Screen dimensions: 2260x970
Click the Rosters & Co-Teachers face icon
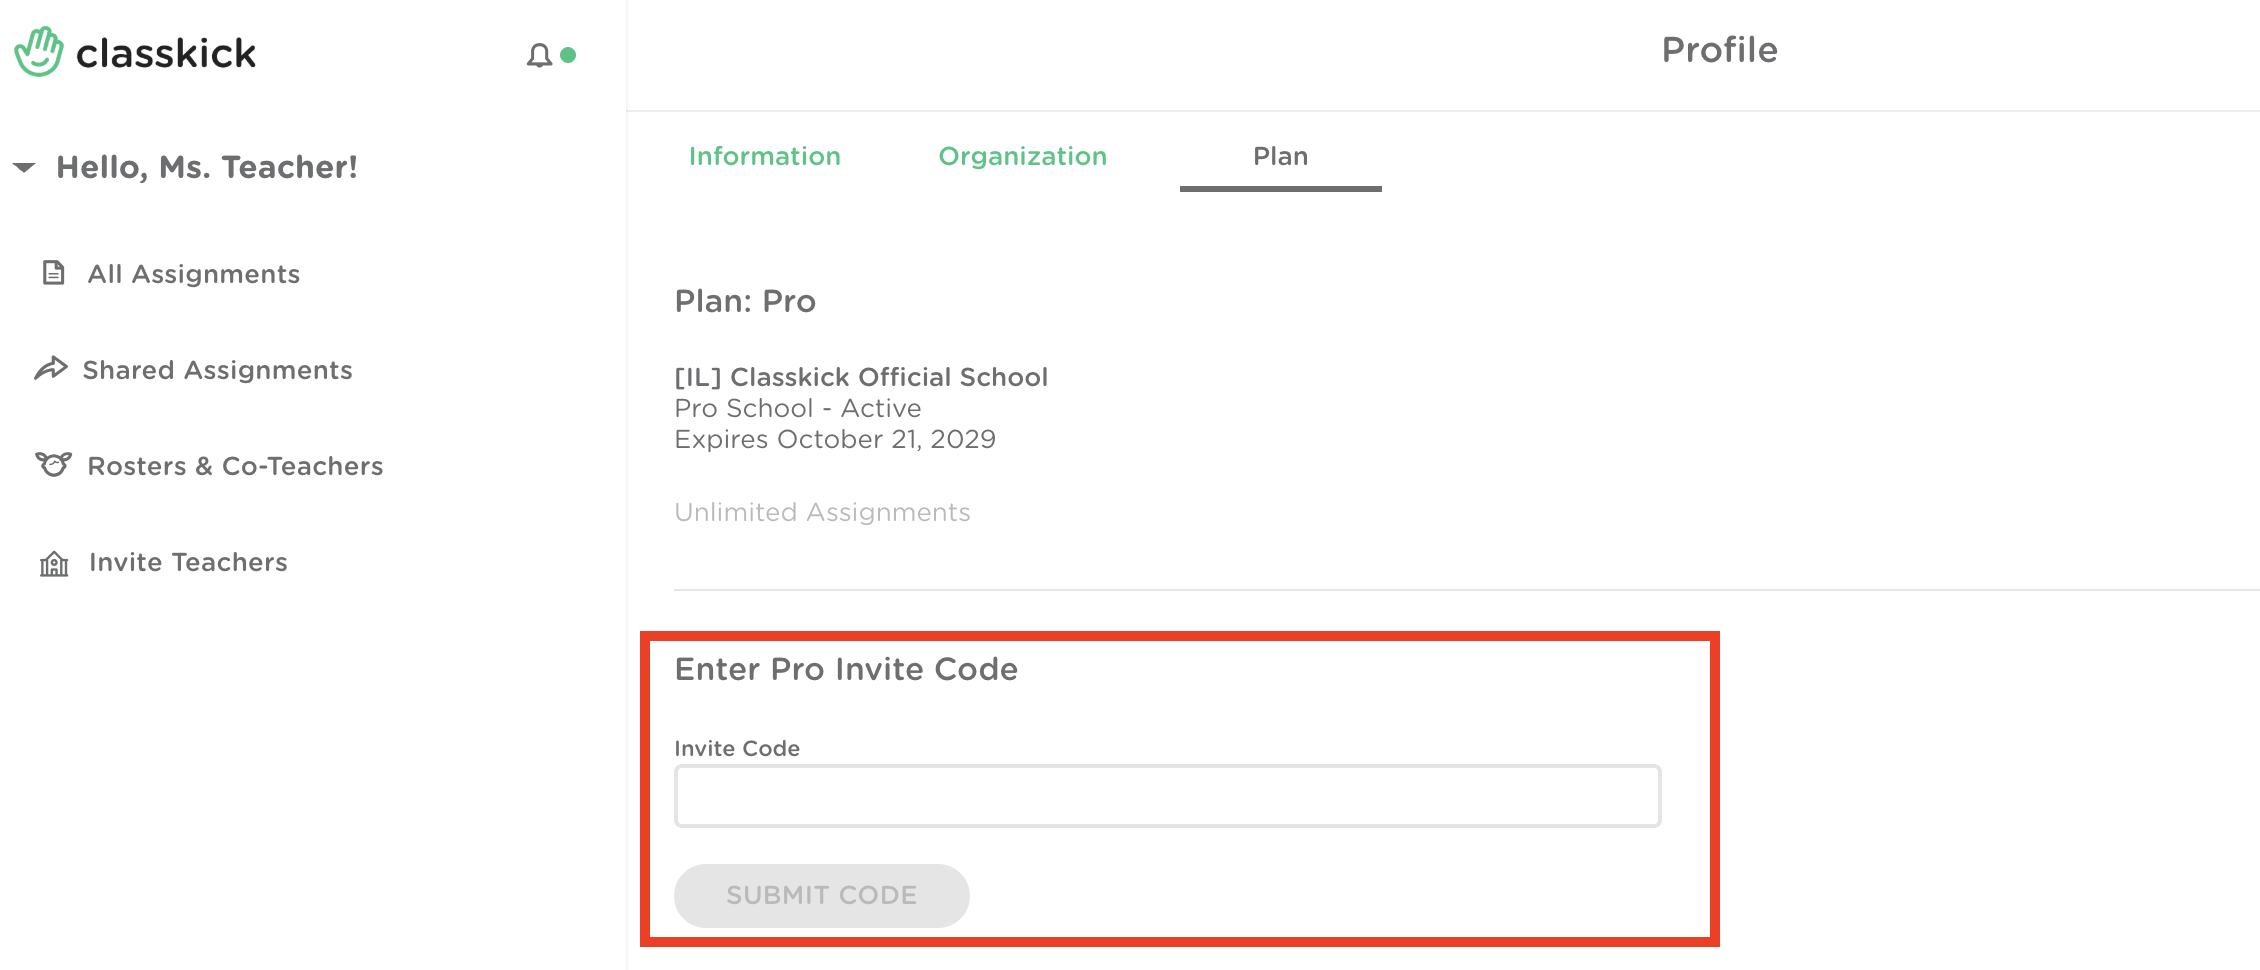[x=54, y=465]
